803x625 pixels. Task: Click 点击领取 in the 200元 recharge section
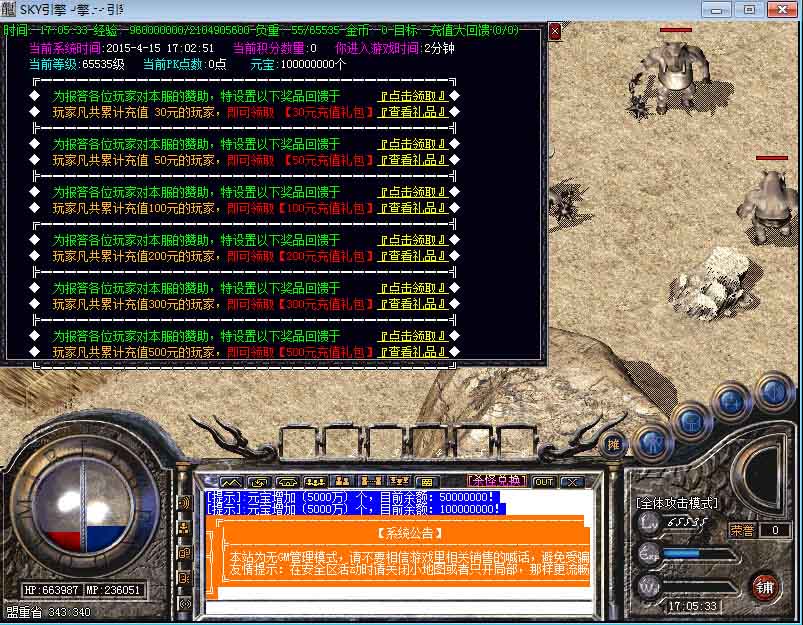[413, 240]
